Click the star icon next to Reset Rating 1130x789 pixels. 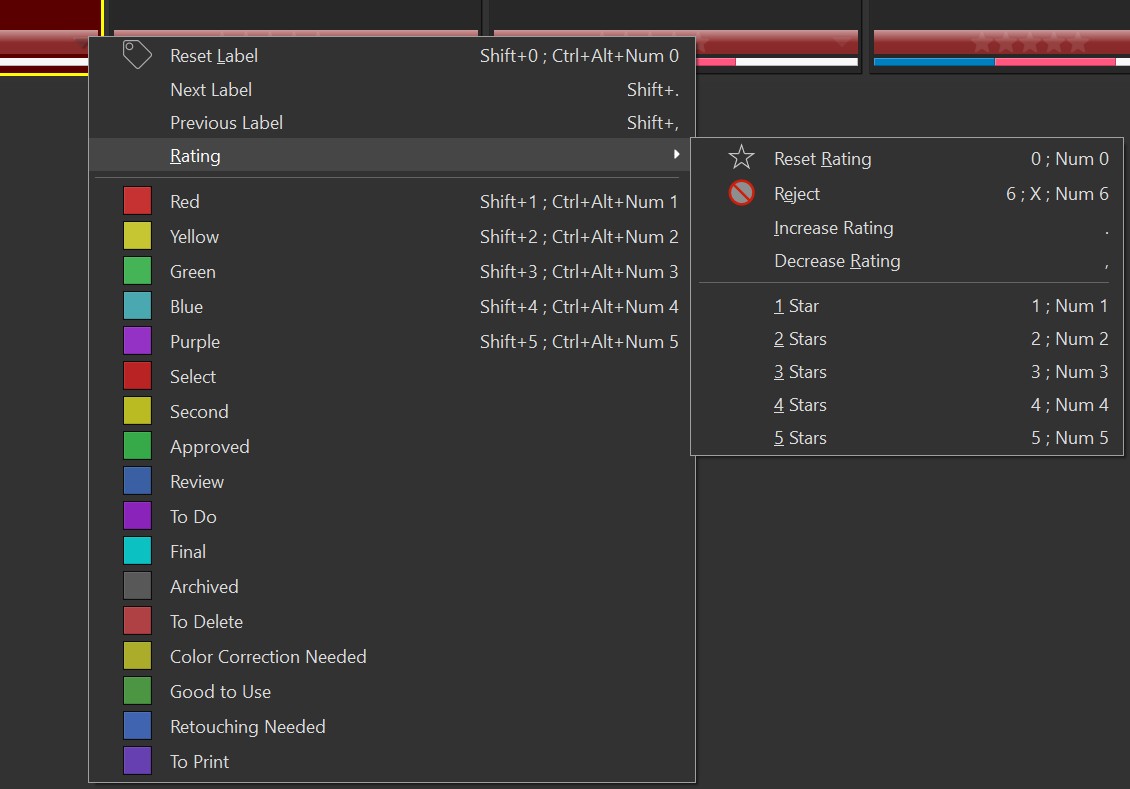[741, 157]
